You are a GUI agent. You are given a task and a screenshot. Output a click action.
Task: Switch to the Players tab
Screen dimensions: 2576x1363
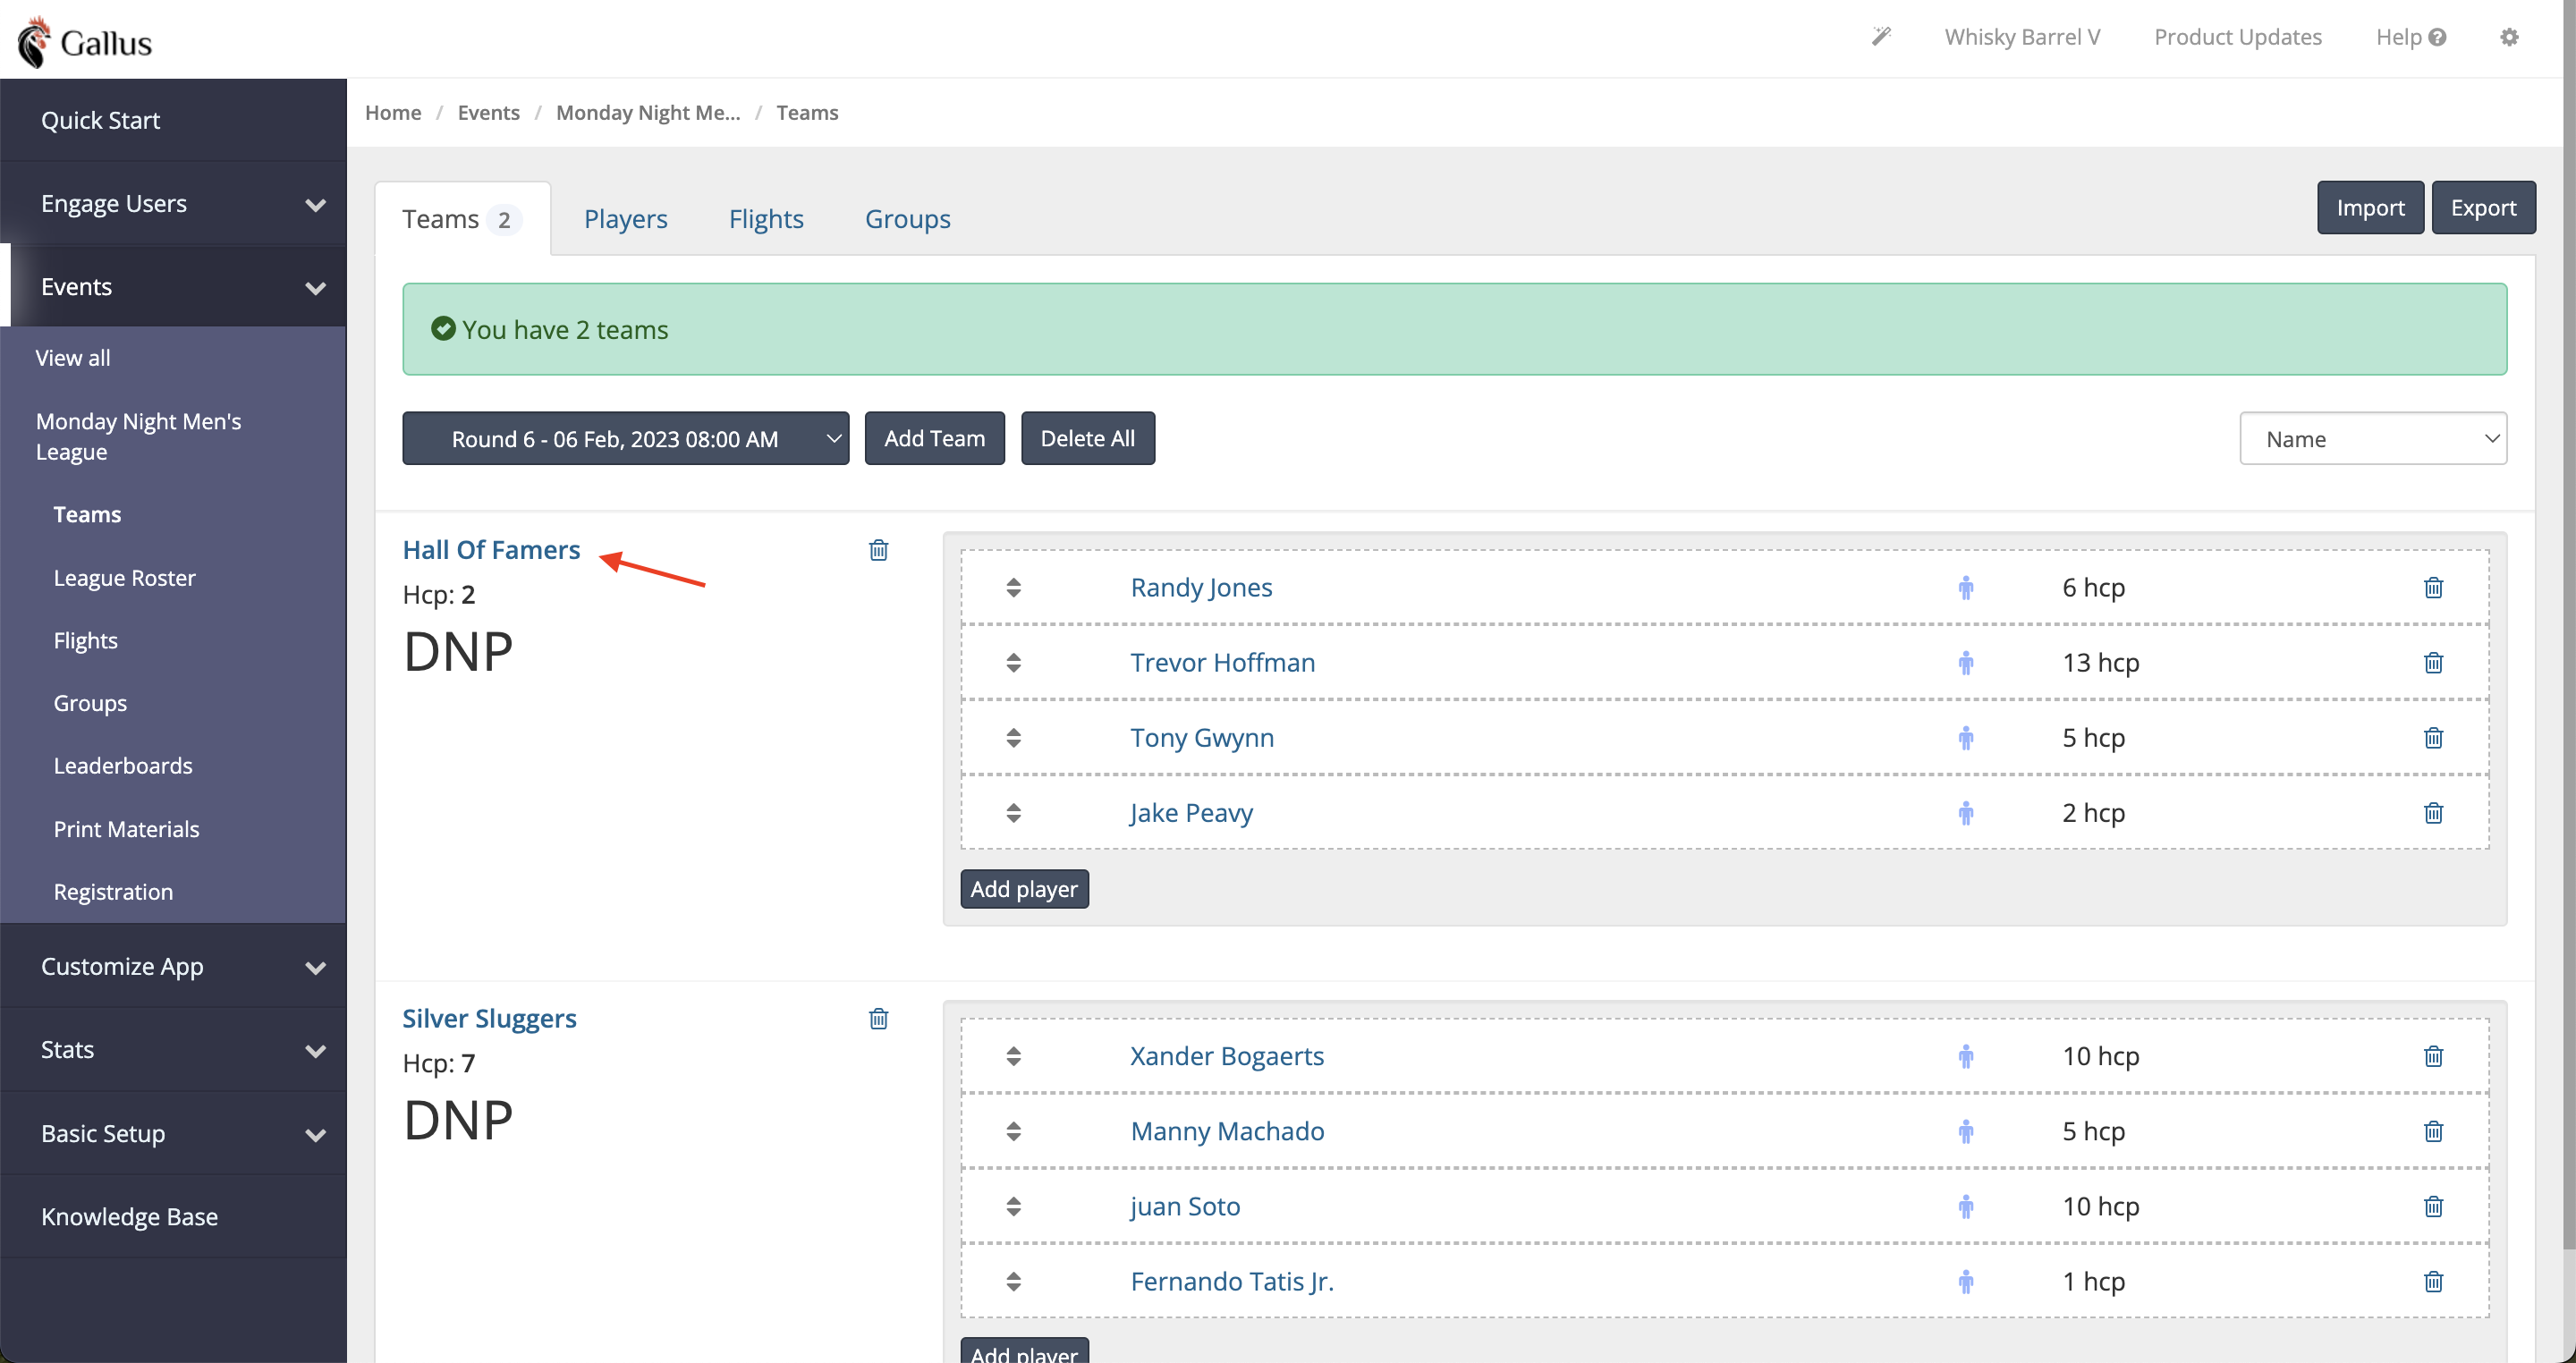pyautogui.click(x=625, y=219)
